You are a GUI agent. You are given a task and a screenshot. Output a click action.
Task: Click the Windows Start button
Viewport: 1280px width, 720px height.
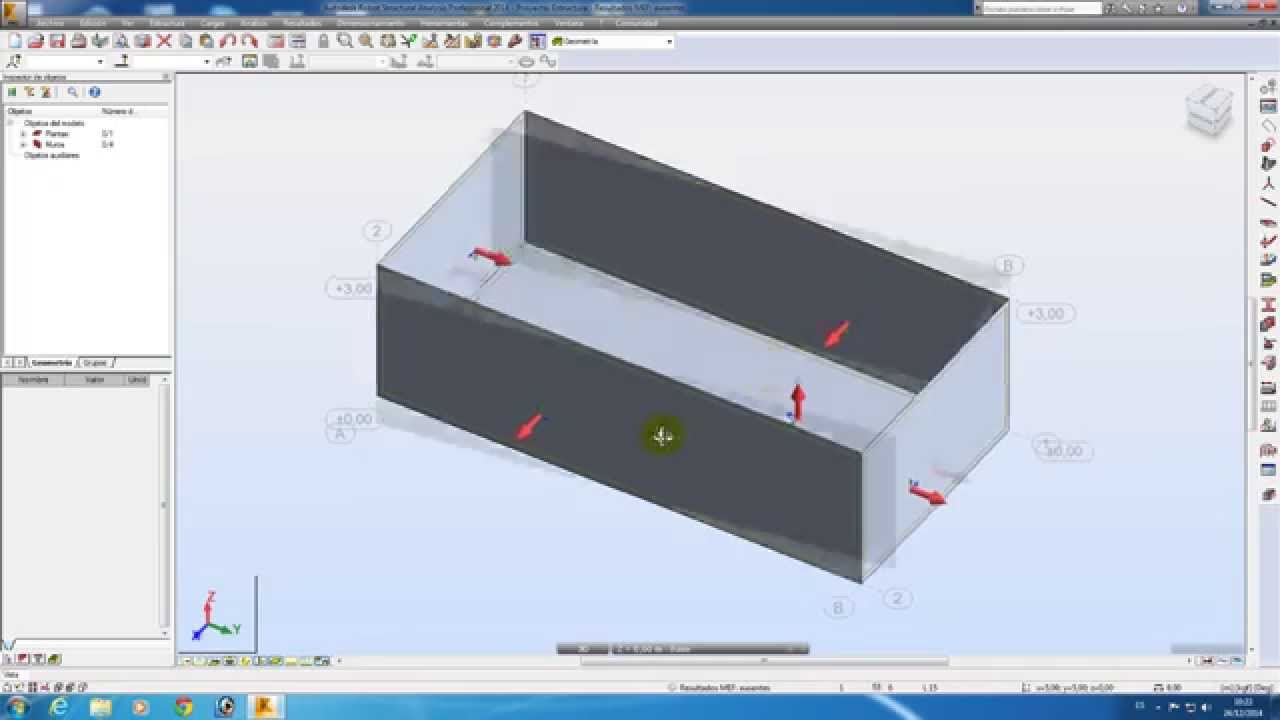(x=17, y=707)
